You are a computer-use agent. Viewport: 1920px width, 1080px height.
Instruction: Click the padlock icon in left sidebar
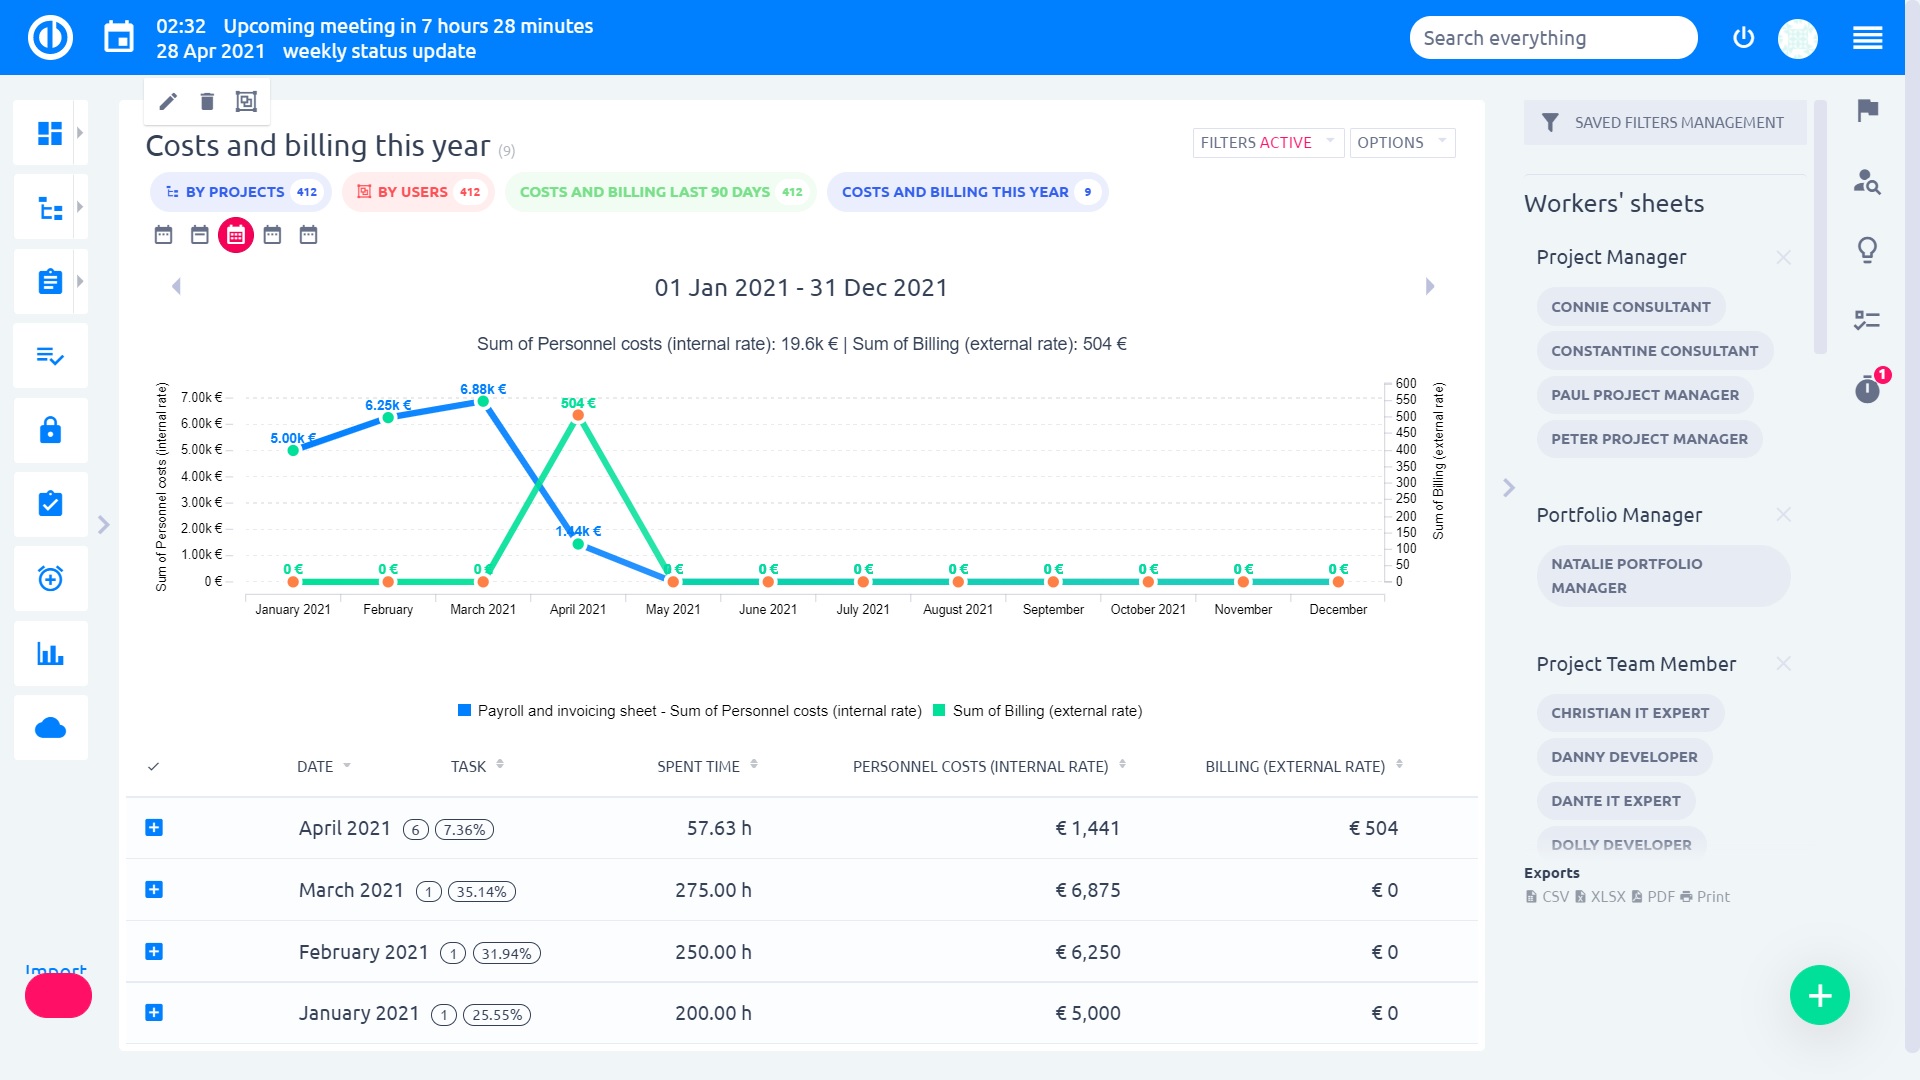[50, 430]
